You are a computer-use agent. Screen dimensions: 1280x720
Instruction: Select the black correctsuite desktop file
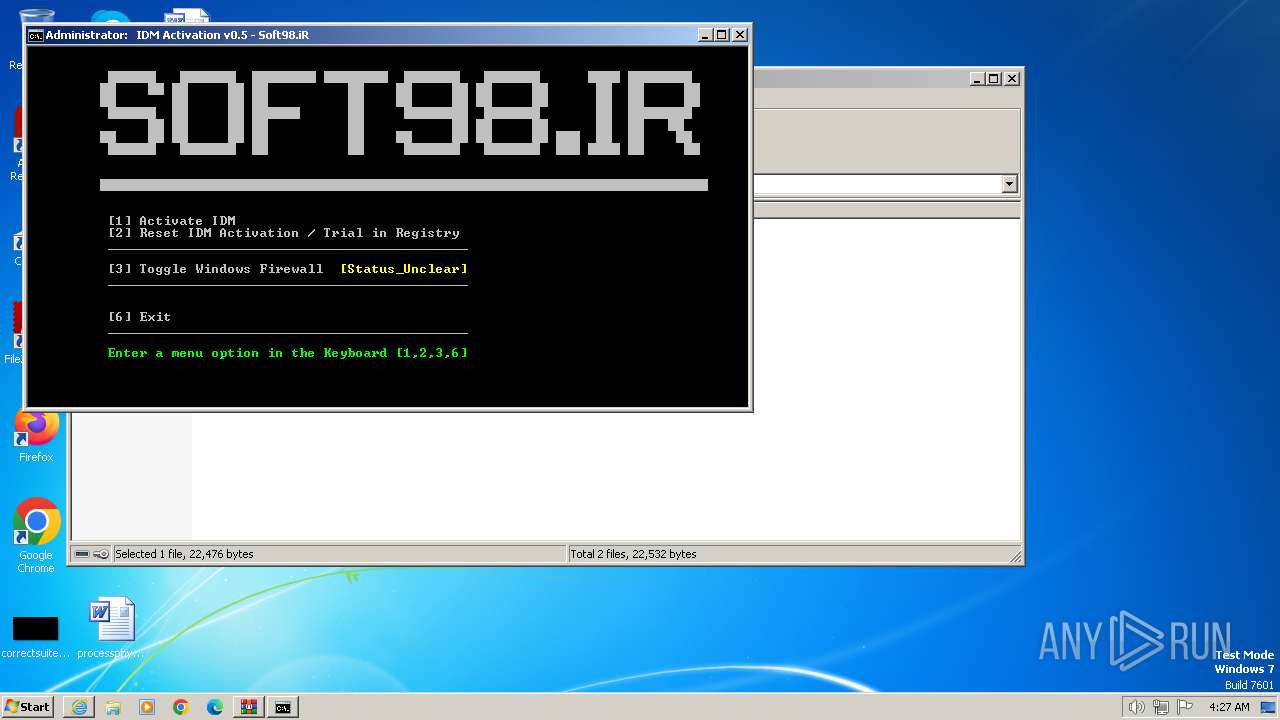(36, 636)
